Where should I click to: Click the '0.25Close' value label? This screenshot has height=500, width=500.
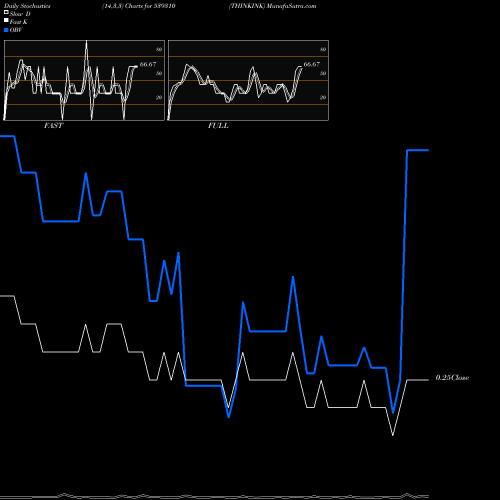coord(452,378)
